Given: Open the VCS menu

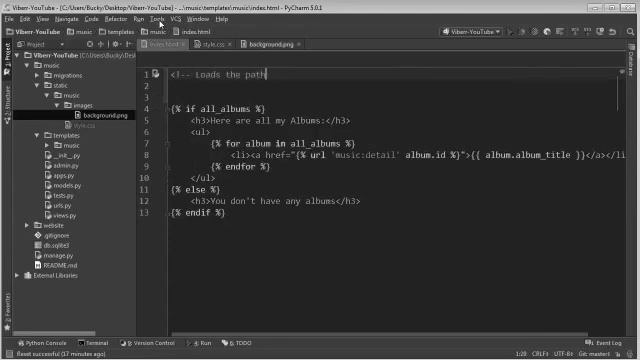Looking at the screenshot, I should coord(176,19).
